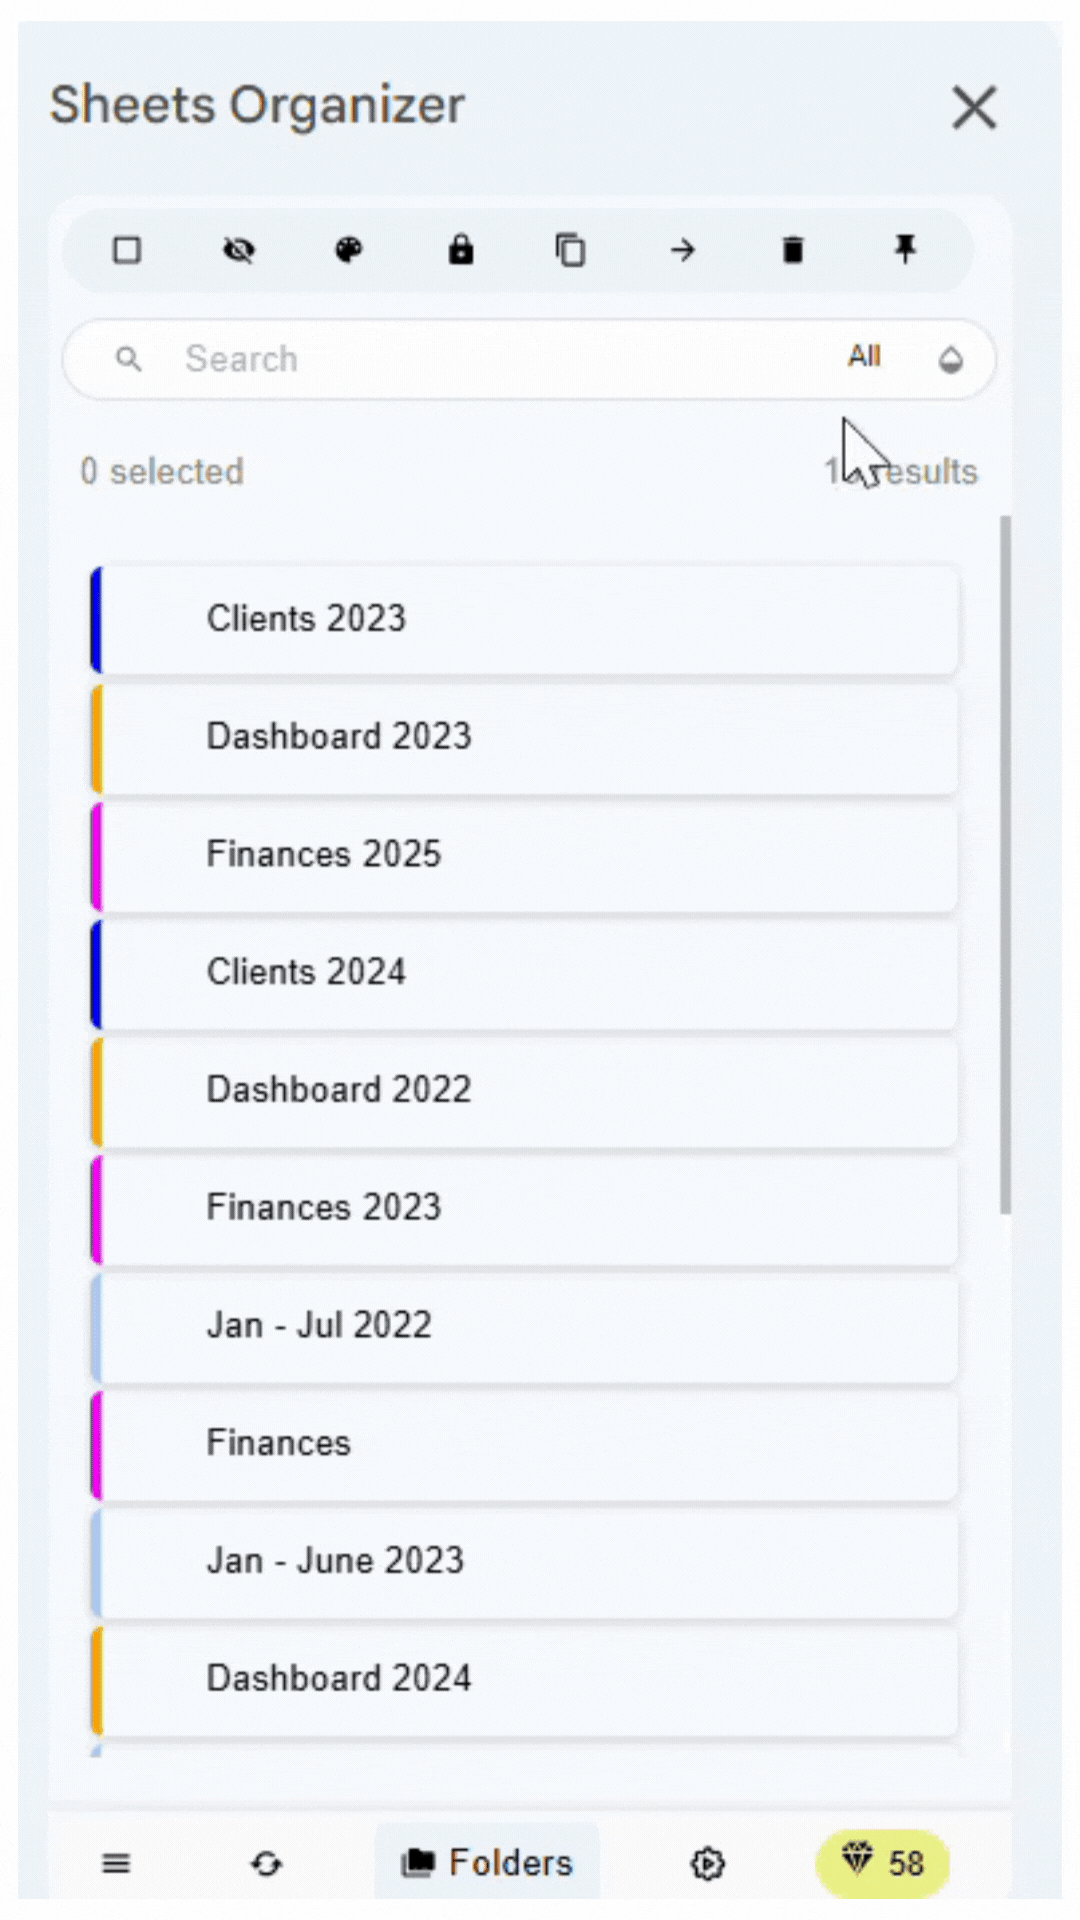Hide selected sheets with the eye-off icon
The height and width of the screenshot is (1920, 1080).
coord(239,251)
